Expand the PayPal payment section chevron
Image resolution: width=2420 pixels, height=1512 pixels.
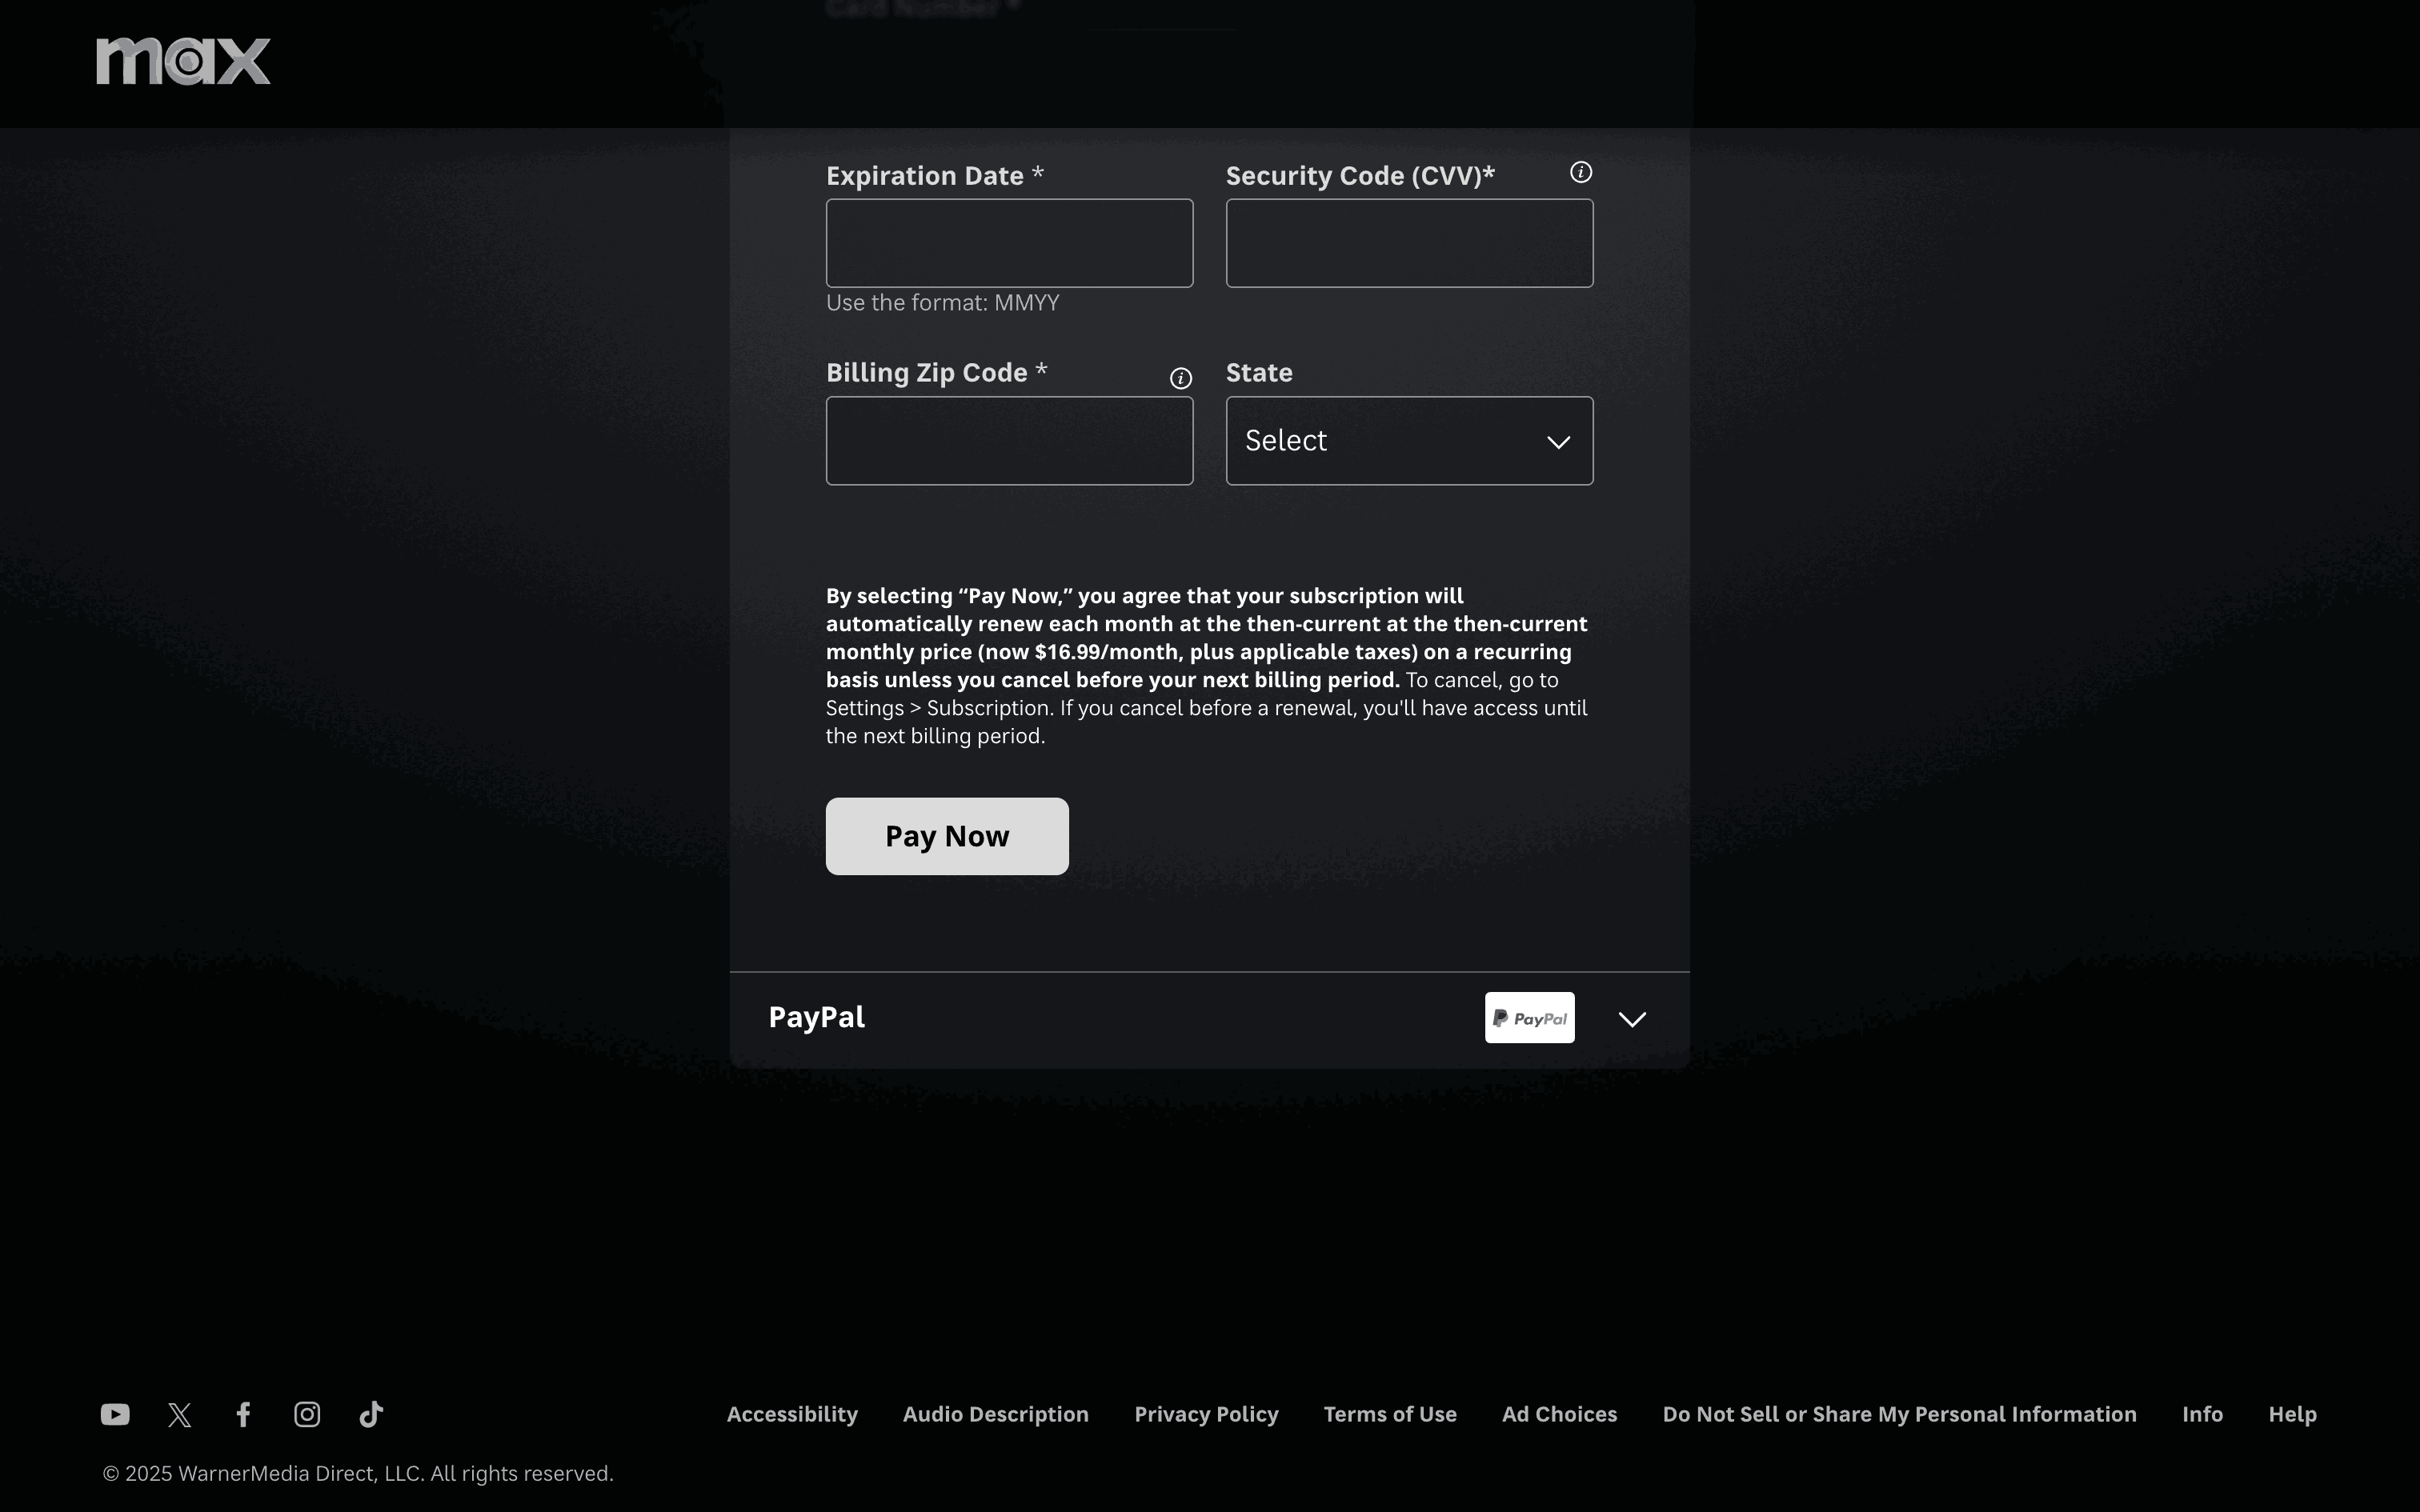pyautogui.click(x=1631, y=1019)
